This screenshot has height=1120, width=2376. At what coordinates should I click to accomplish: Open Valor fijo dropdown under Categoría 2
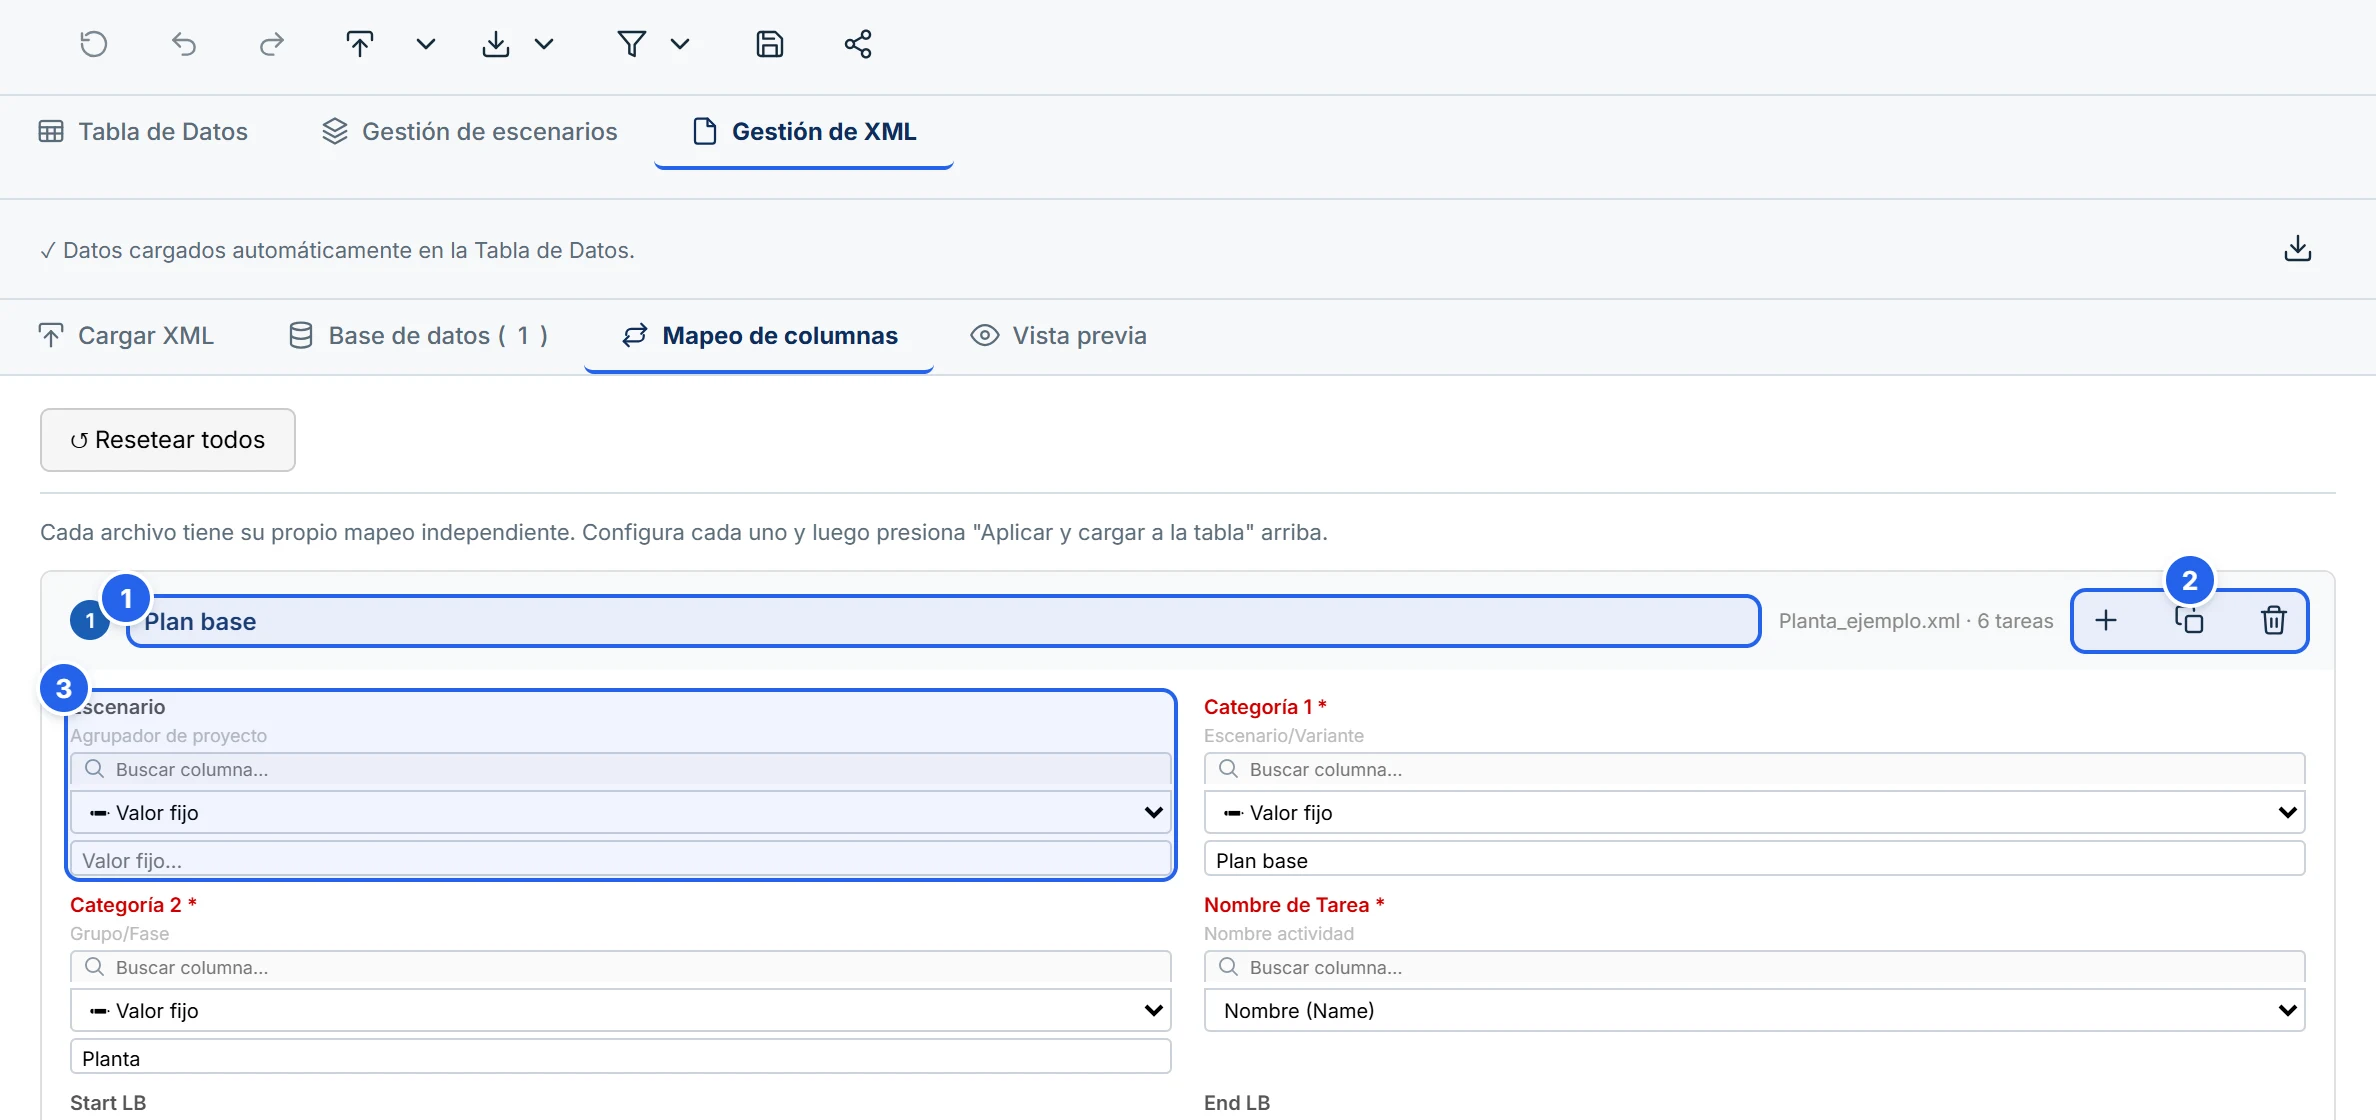[x=620, y=1010]
